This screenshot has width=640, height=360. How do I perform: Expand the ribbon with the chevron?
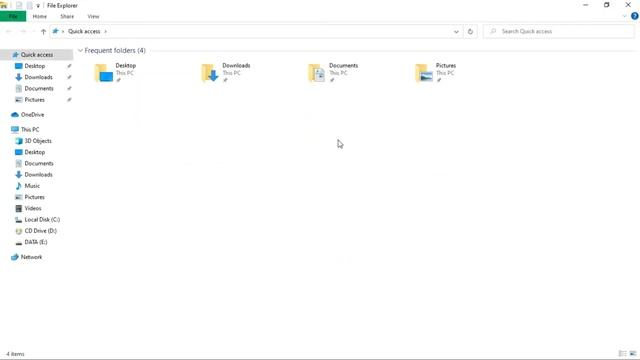pos(624,16)
